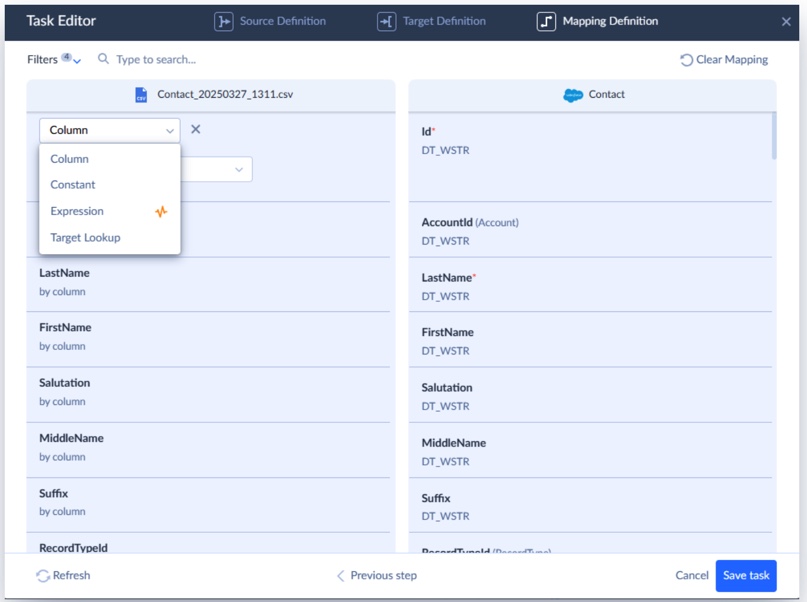Go back with Previous step
The image size is (807, 602).
coord(377,576)
